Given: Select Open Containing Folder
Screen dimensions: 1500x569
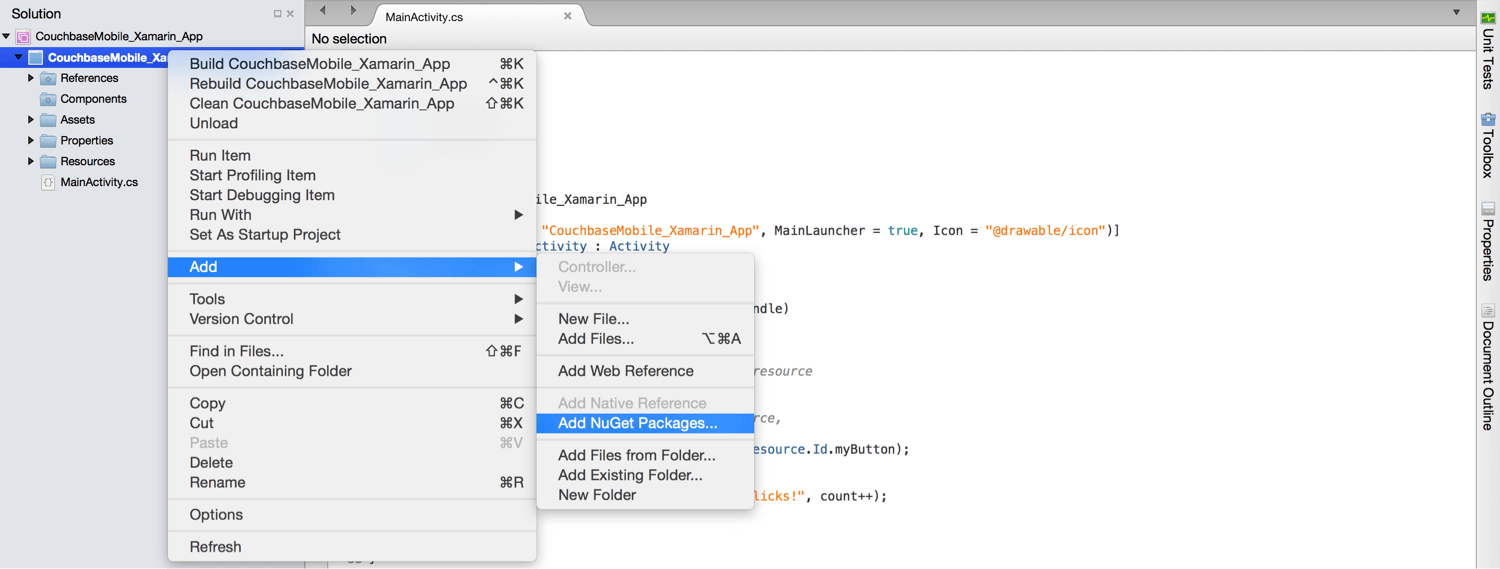Looking at the screenshot, I should tap(352, 371).
